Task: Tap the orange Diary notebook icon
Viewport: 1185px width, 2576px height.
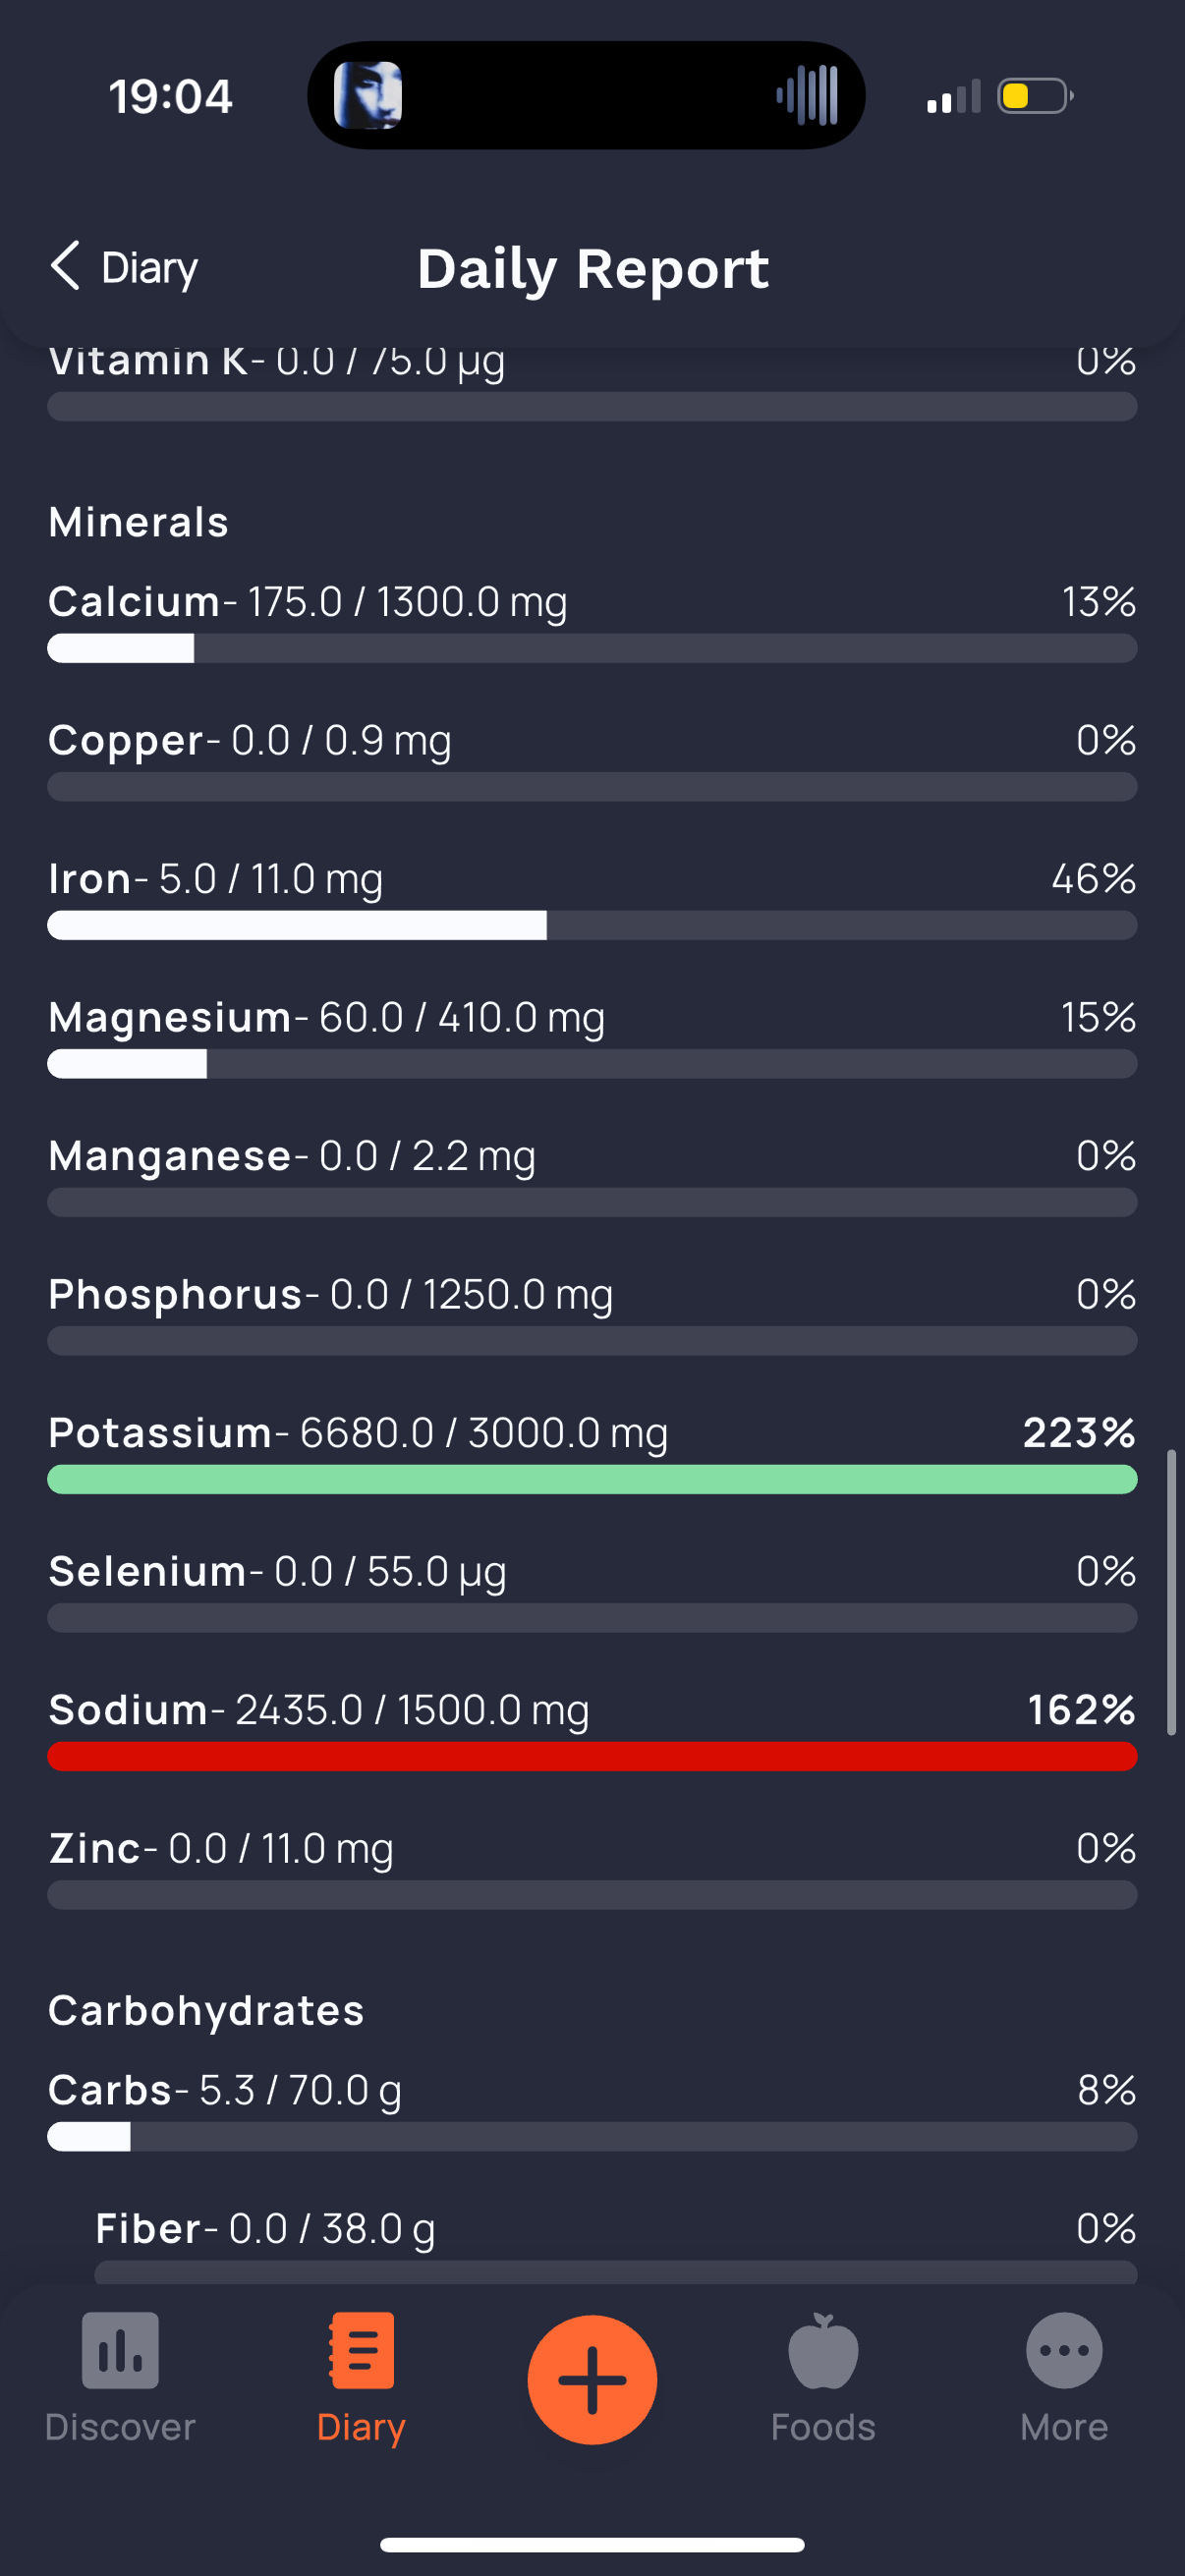Action: pyautogui.click(x=361, y=2350)
